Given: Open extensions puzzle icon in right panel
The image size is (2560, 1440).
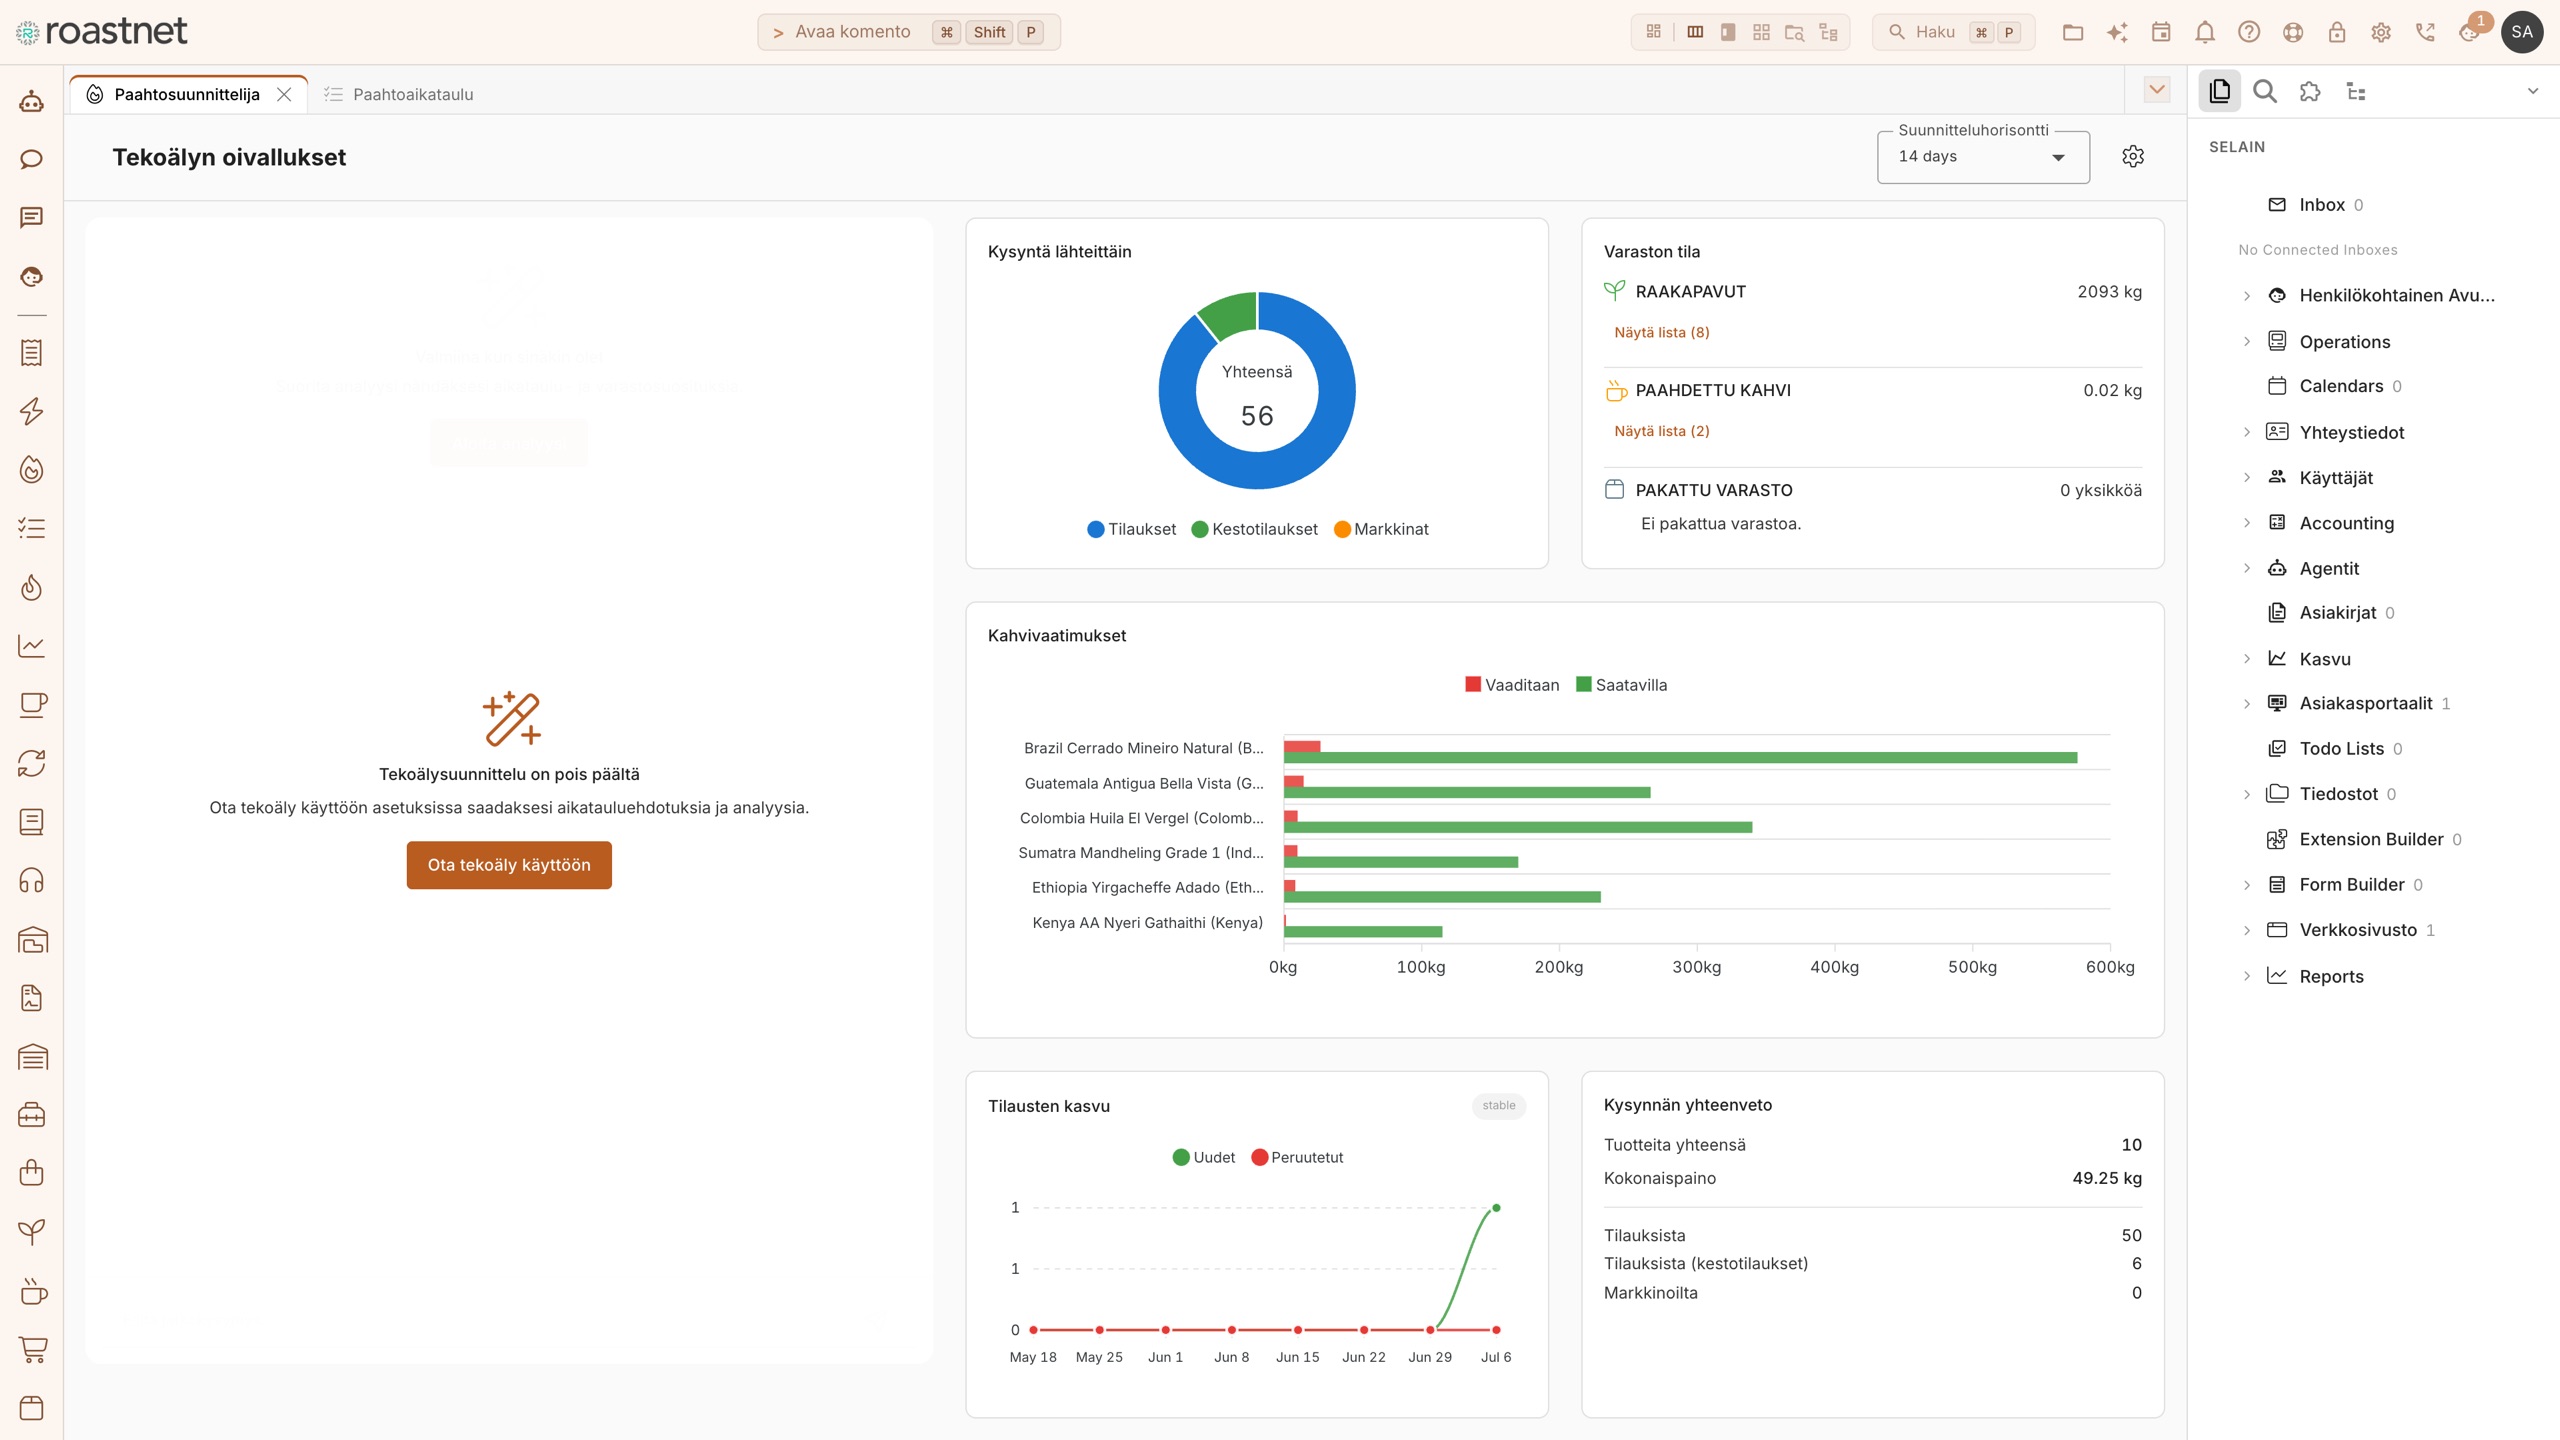Looking at the screenshot, I should [2310, 92].
